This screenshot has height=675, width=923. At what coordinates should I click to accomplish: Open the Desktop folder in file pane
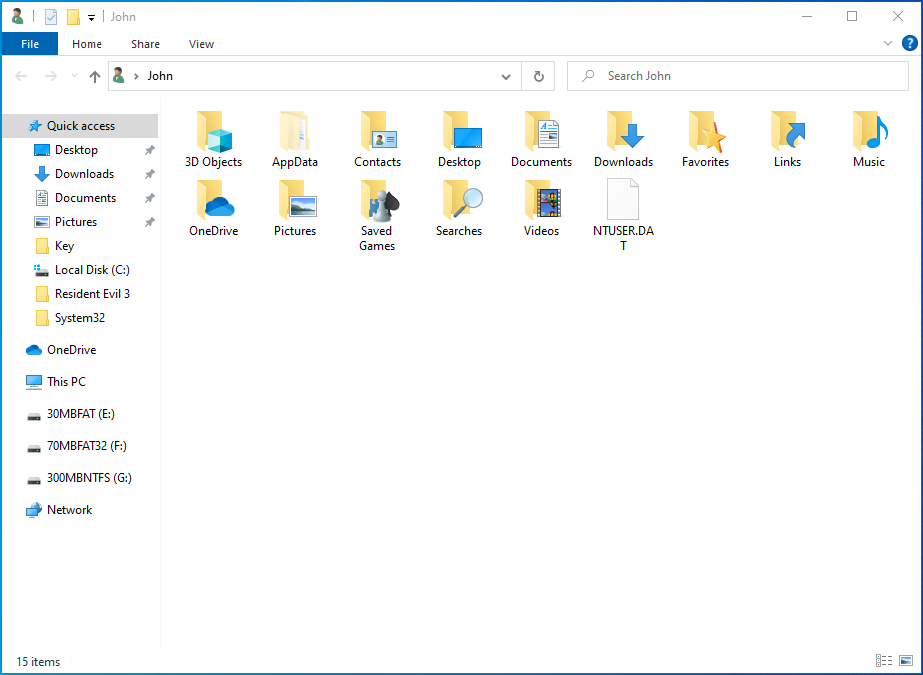coord(459,139)
